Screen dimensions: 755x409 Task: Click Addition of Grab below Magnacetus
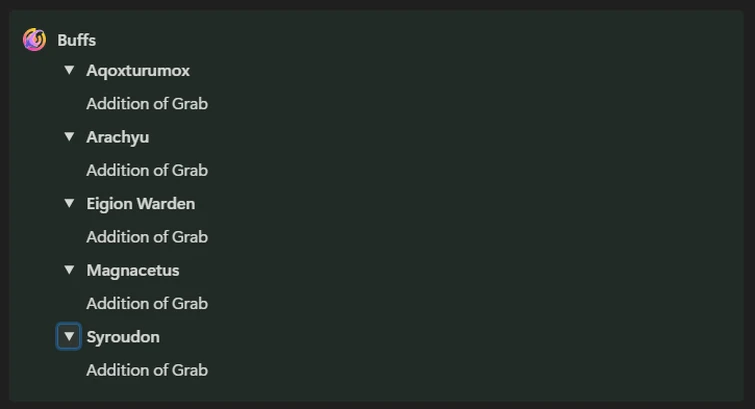coord(146,304)
